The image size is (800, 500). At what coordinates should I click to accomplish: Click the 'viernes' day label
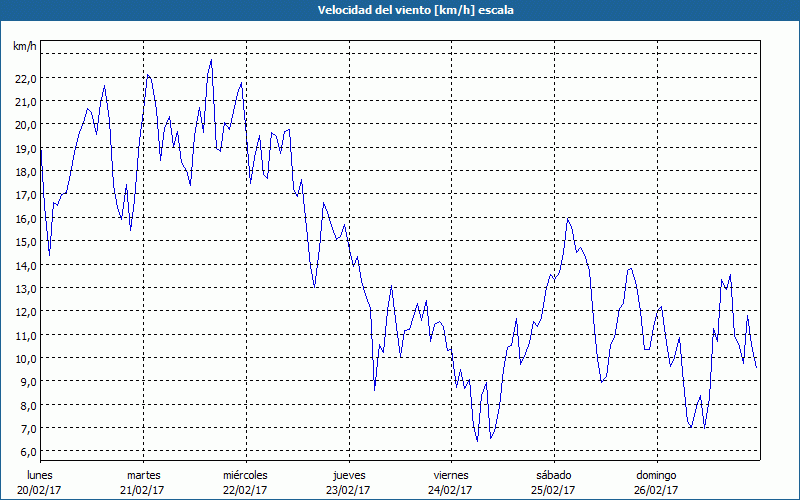click(451, 474)
